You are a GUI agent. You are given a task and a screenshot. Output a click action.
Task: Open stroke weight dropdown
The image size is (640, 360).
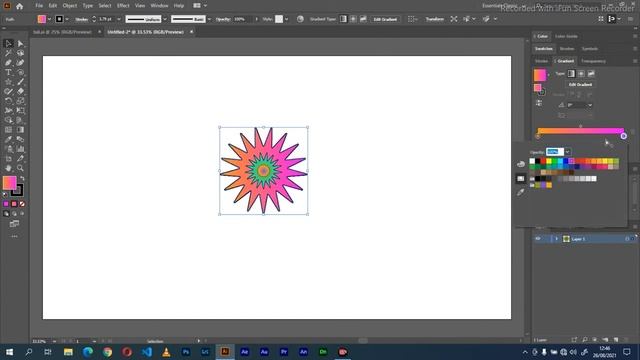click(119, 19)
